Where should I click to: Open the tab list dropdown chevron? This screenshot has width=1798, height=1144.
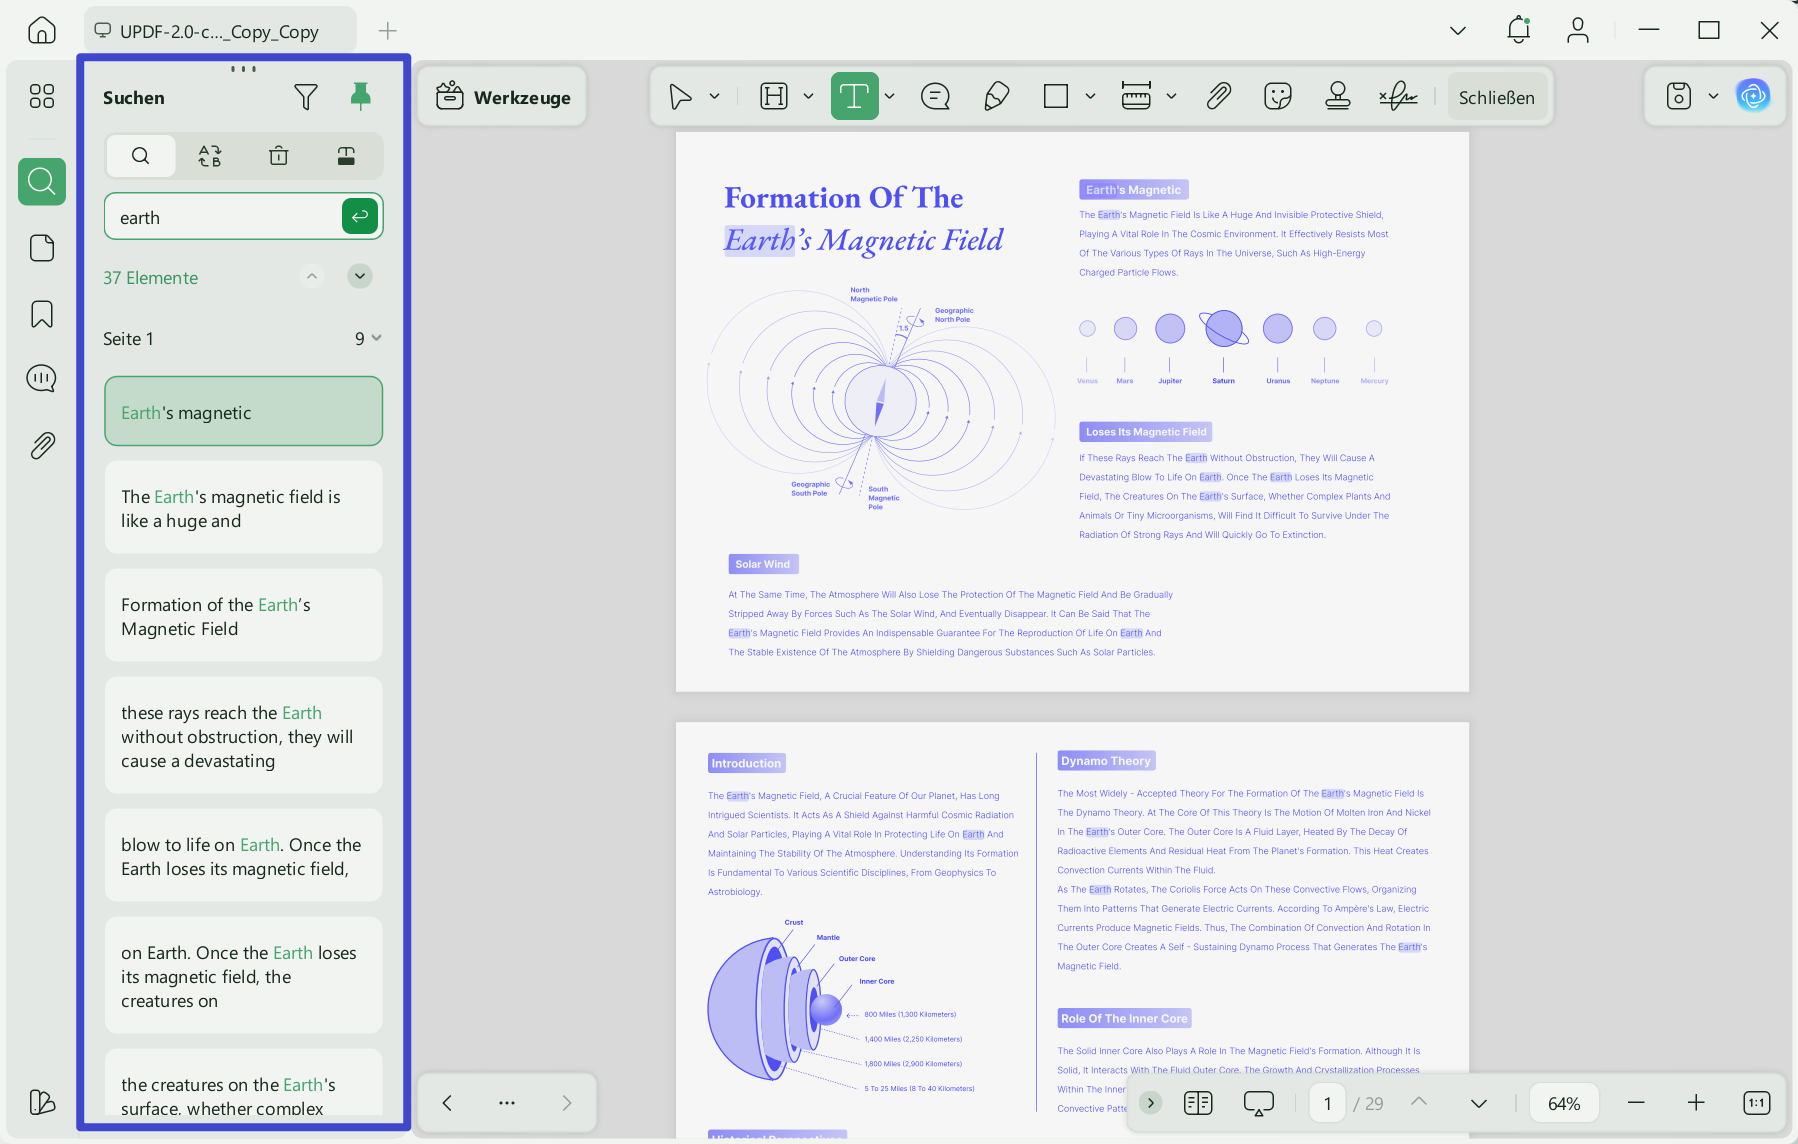click(x=1458, y=31)
